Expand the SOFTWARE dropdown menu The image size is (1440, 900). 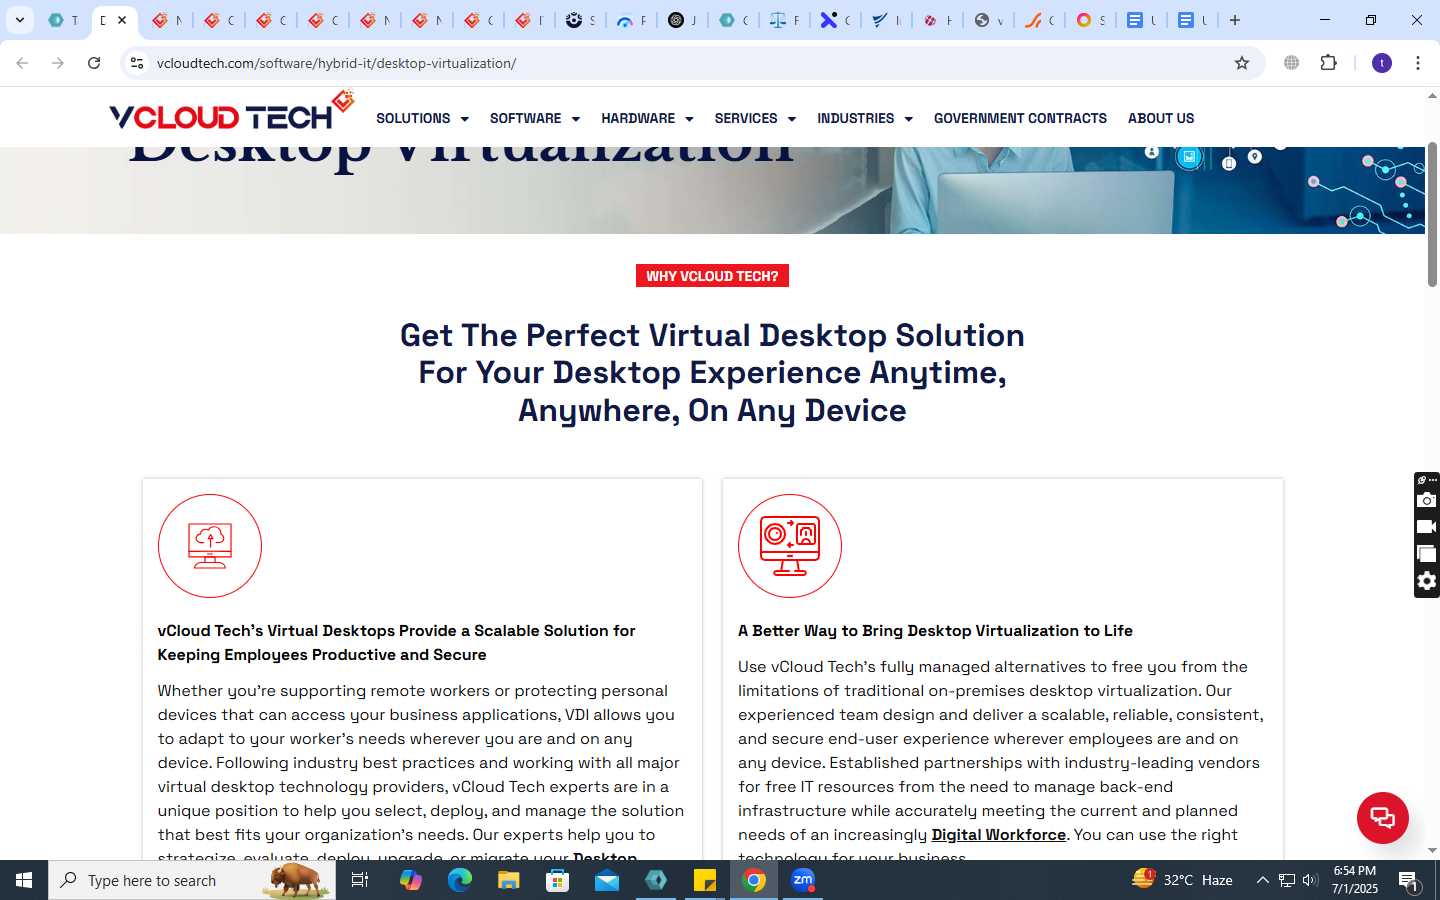pos(534,118)
